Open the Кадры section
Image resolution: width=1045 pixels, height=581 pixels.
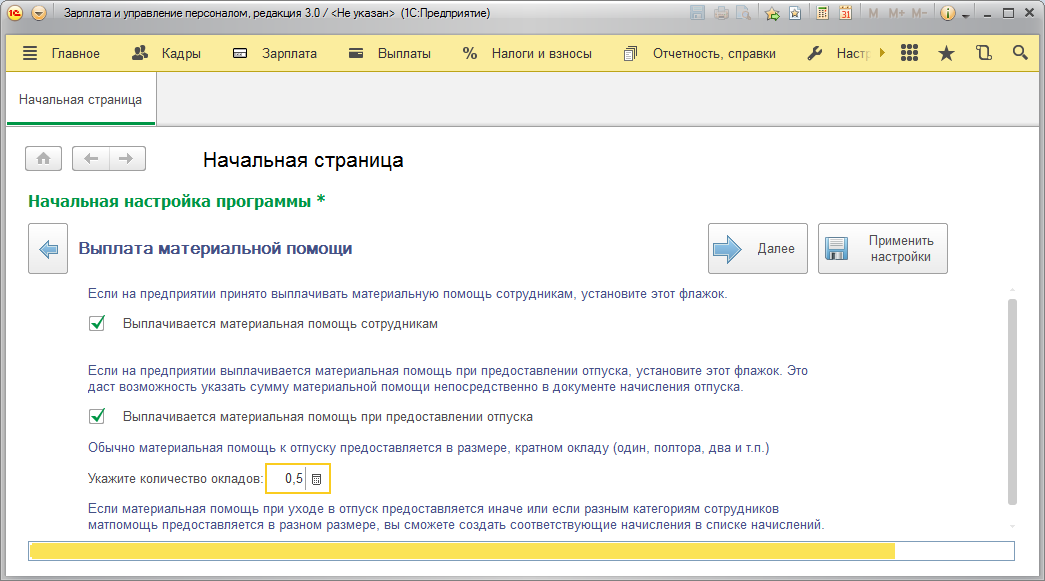click(x=167, y=53)
